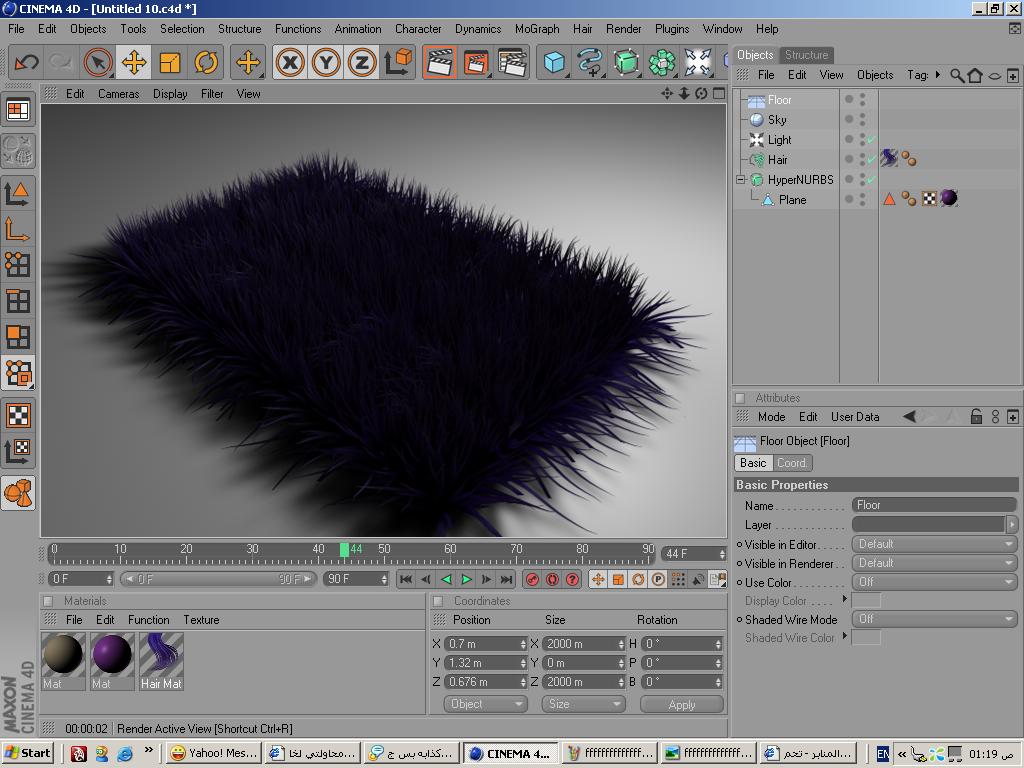Click the Shaded Wire Color swatch
This screenshot has width=1024, height=768.
866,637
